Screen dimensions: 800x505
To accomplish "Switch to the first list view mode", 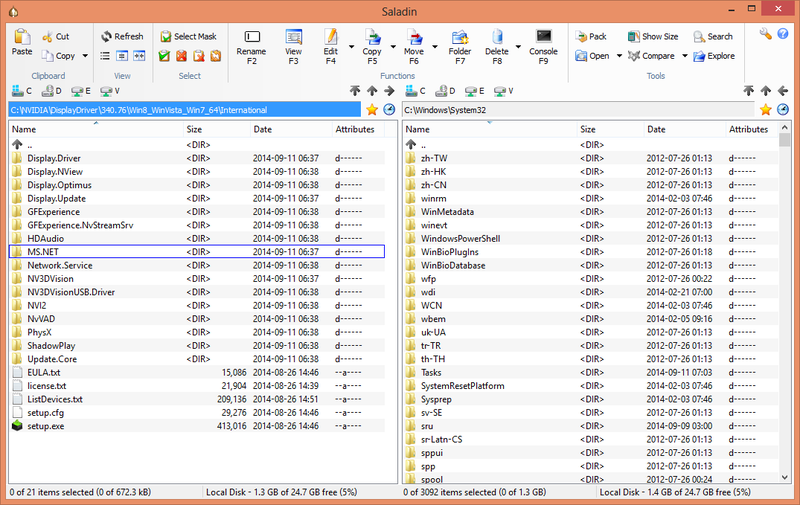I will 105,56.
